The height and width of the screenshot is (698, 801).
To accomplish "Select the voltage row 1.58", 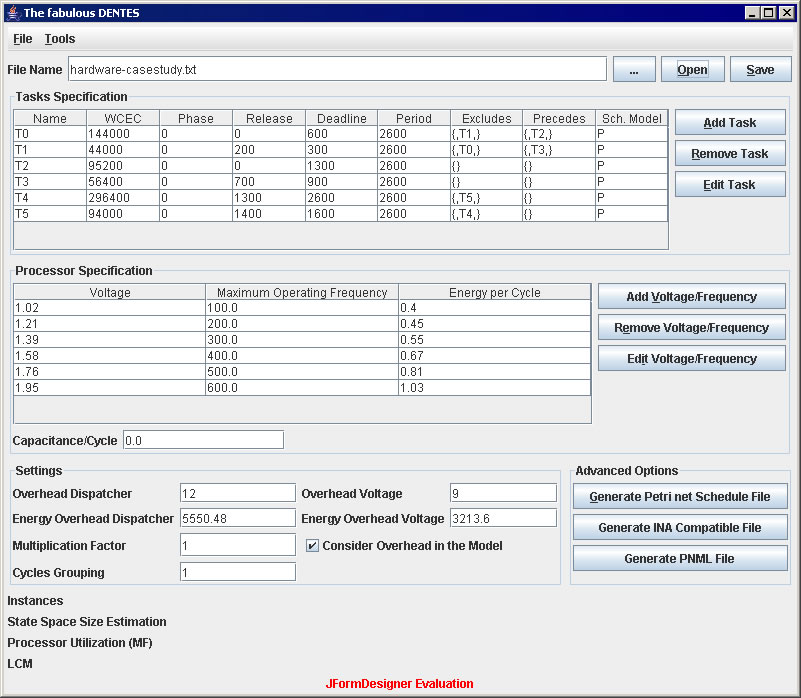I will coord(109,356).
